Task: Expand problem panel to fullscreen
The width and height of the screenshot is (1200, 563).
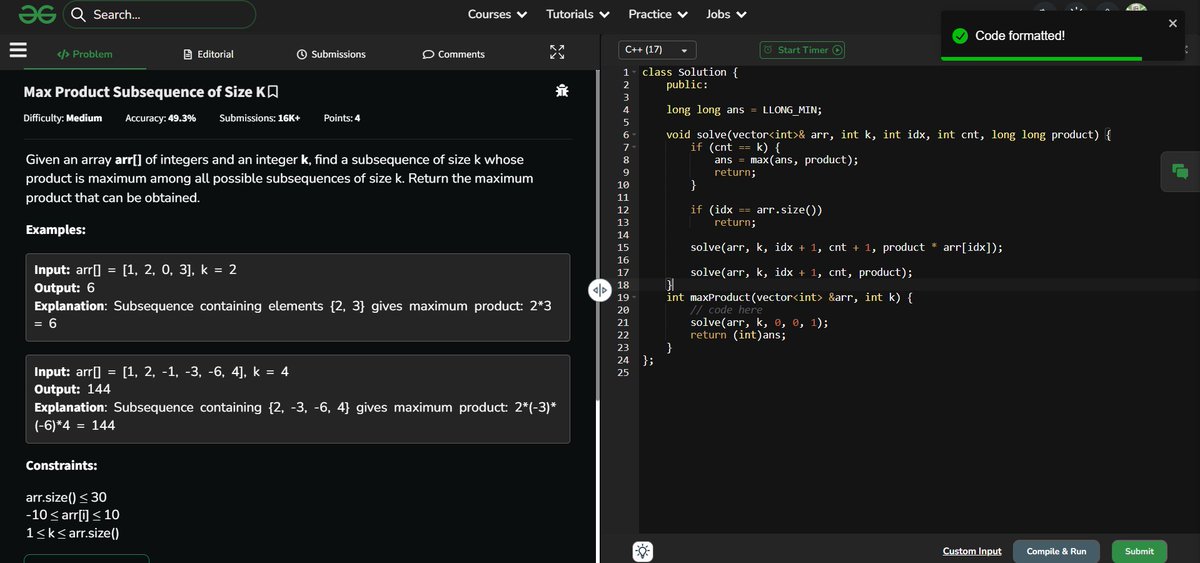Action: tap(558, 52)
